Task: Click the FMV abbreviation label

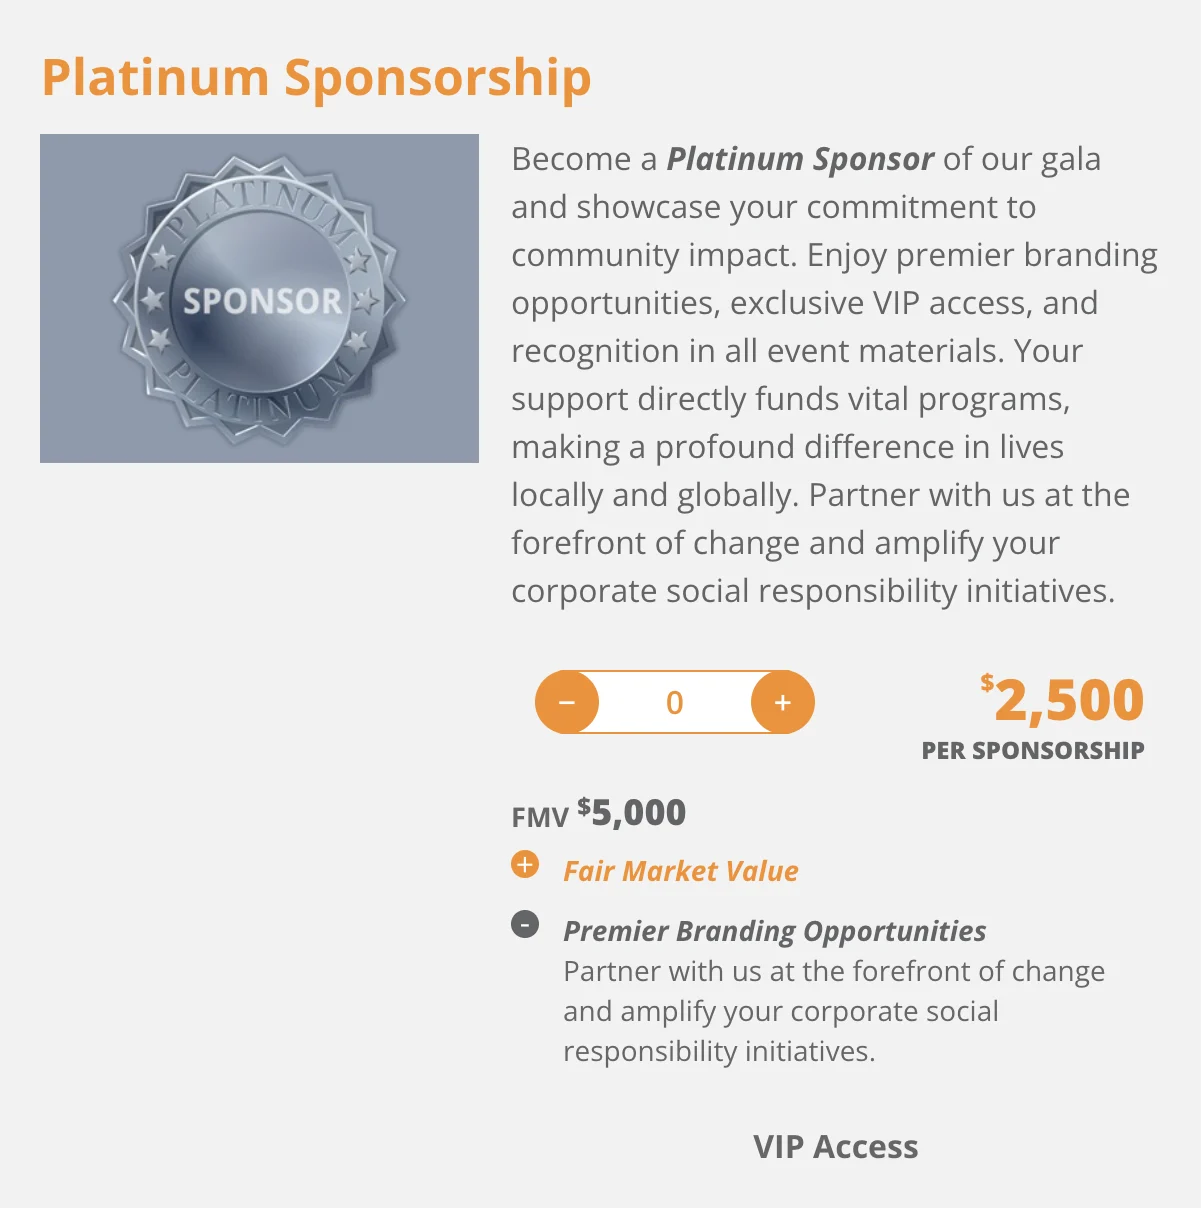Action: click(x=540, y=817)
